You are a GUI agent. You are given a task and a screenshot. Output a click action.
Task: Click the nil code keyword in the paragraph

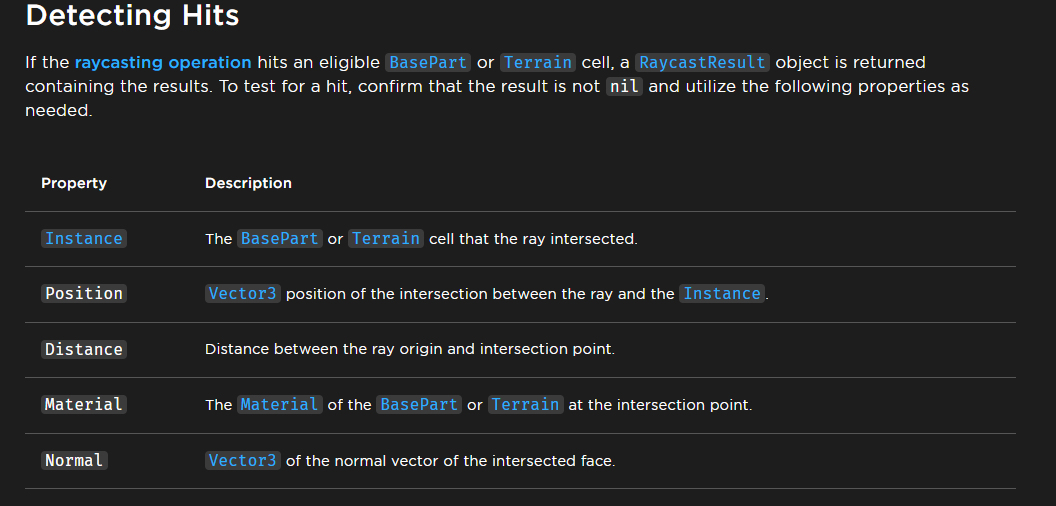[x=624, y=87]
